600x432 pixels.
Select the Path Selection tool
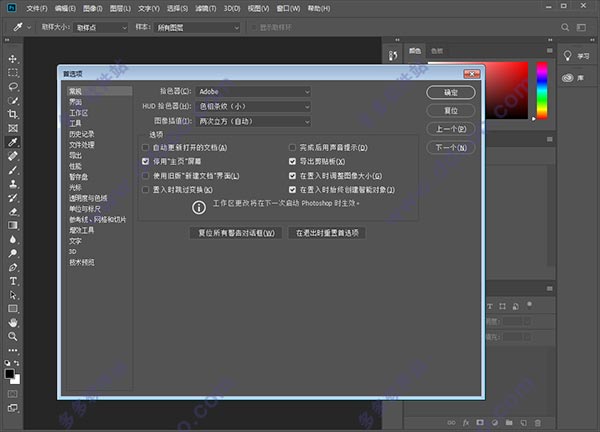click(x=13, y=295)
